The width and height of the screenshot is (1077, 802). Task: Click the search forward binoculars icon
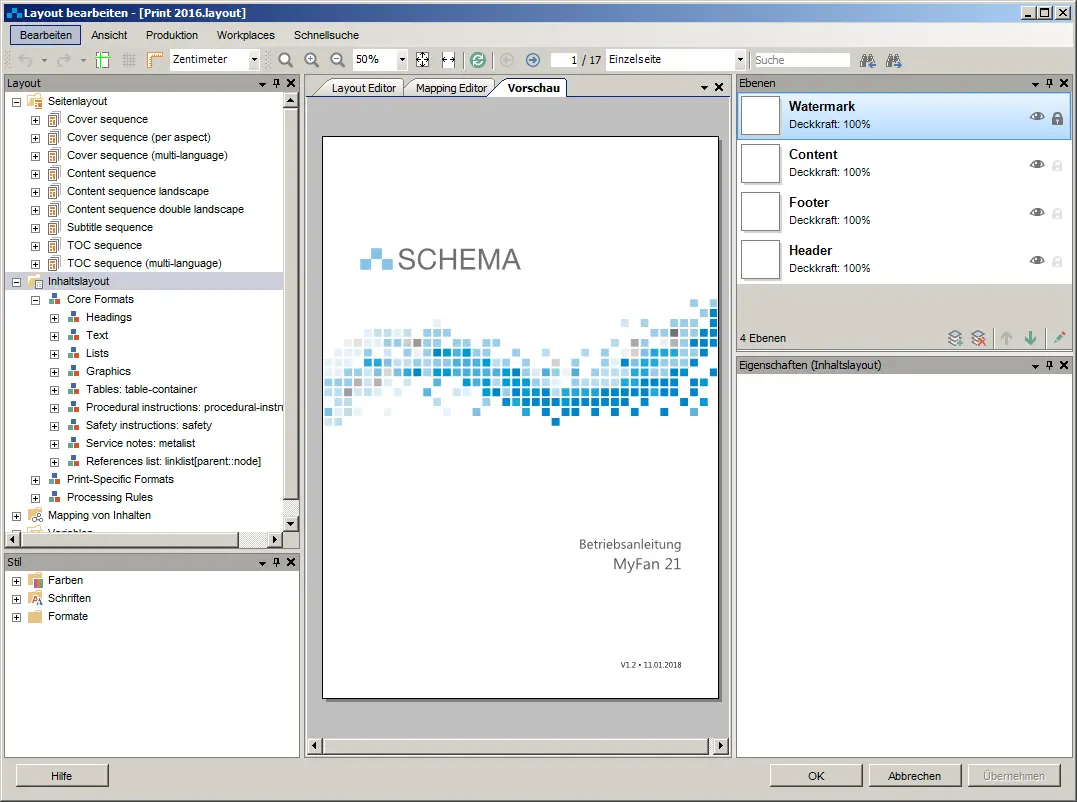coord(893,60)
